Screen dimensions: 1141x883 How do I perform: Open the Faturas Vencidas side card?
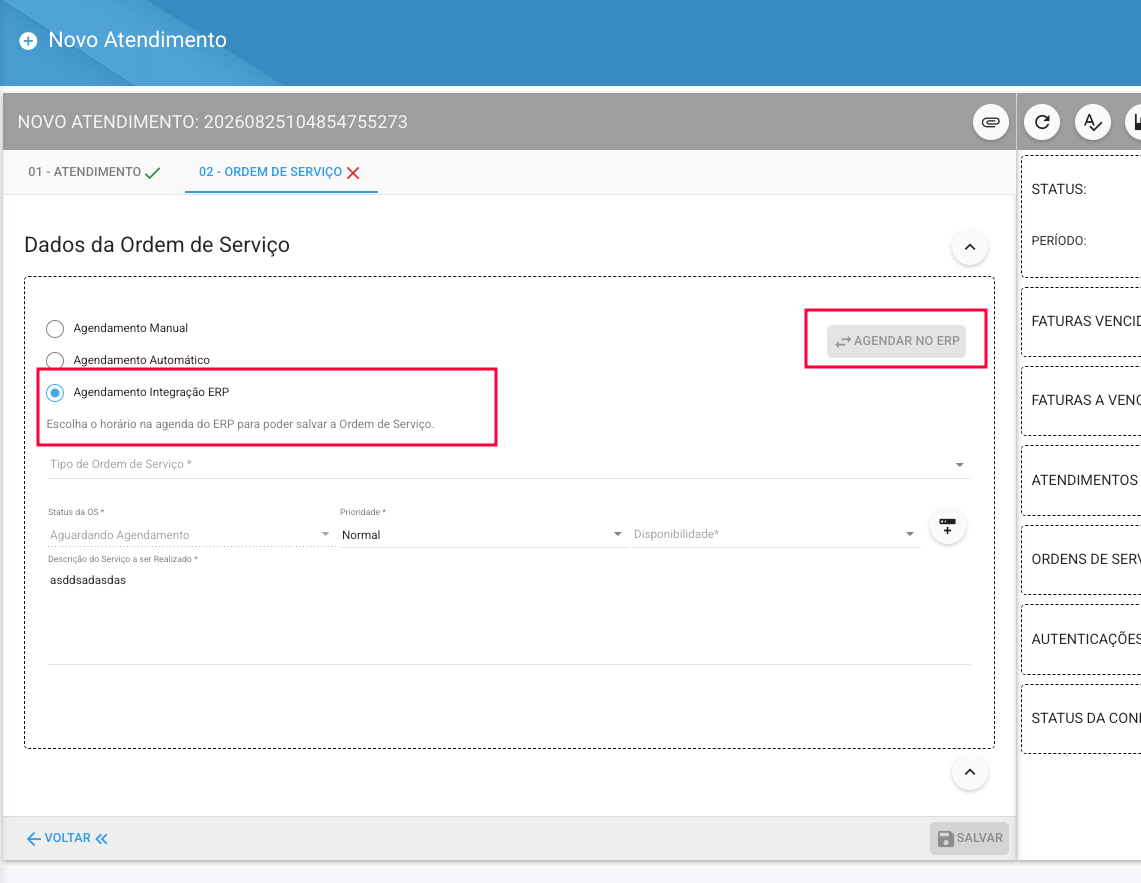1081,322
